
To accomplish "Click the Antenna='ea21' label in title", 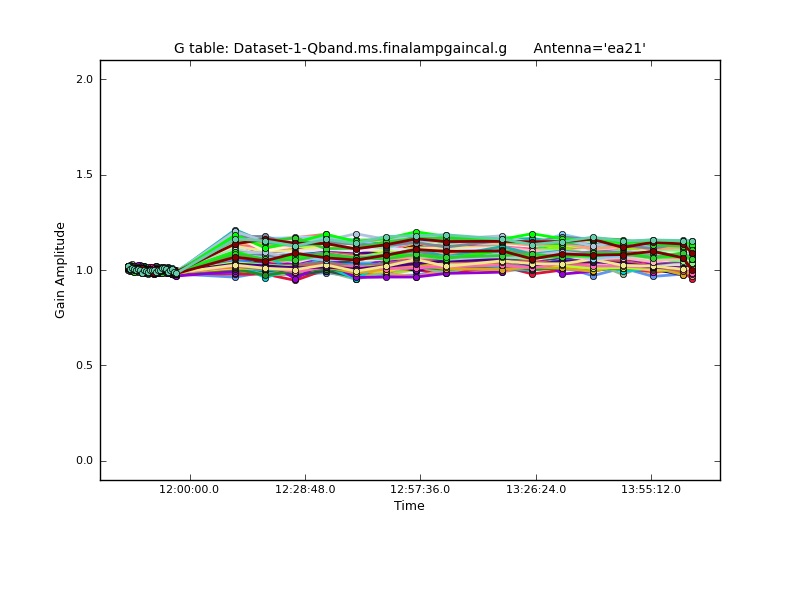I will pyautogui.click(x=589, y=48).
